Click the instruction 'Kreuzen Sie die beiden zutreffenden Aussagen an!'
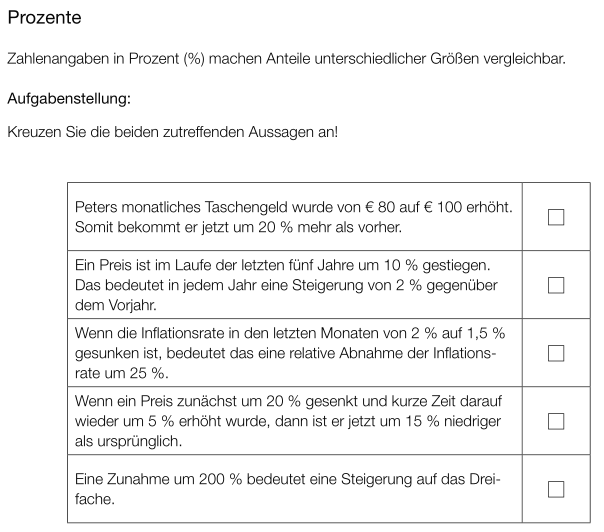This screenshot has height=532, width=604. click(x=172, y=131)
